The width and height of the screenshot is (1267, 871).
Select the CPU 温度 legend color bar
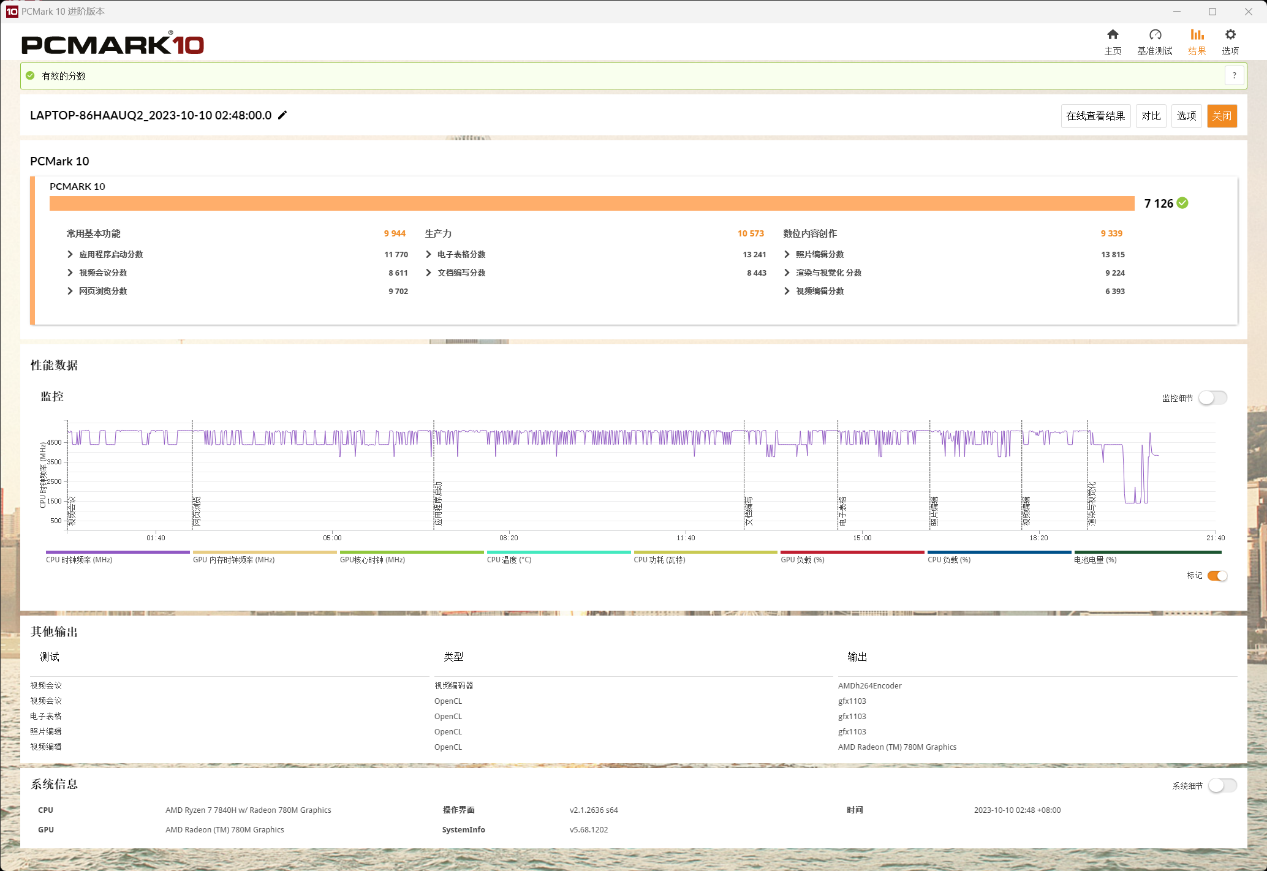point(558,552)
